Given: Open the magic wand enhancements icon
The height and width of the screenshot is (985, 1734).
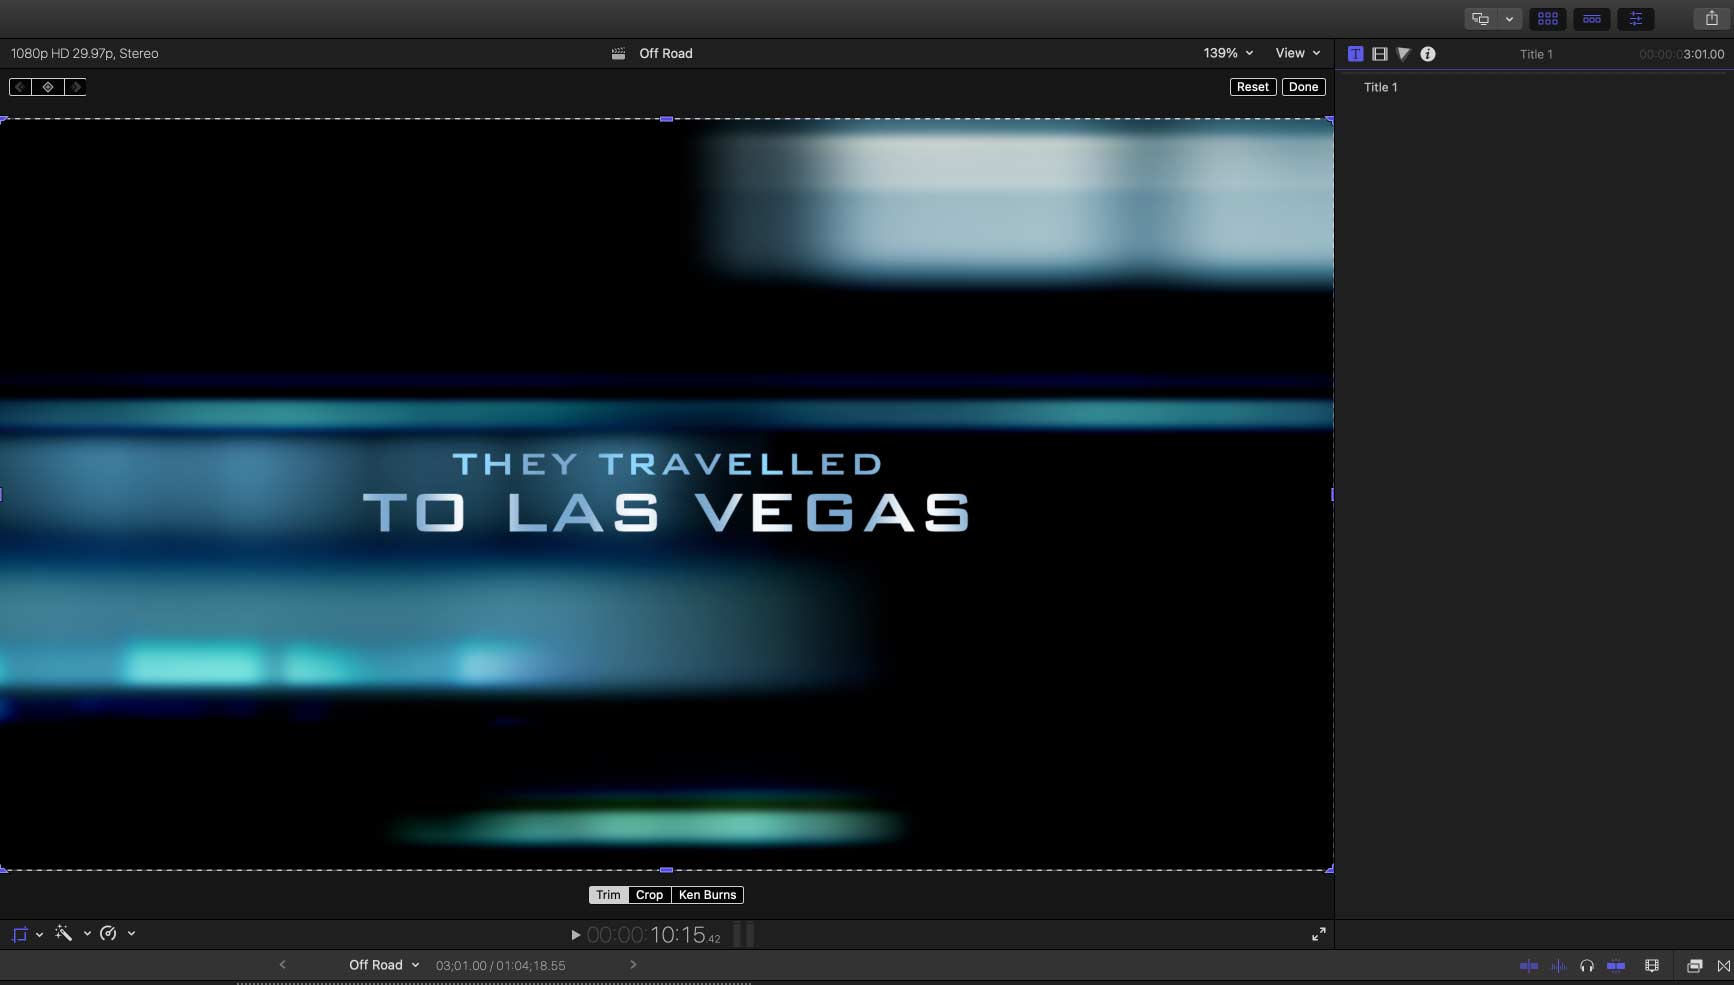Looking at the screenshot, I should pyautogui.click(x=64, y=934).
